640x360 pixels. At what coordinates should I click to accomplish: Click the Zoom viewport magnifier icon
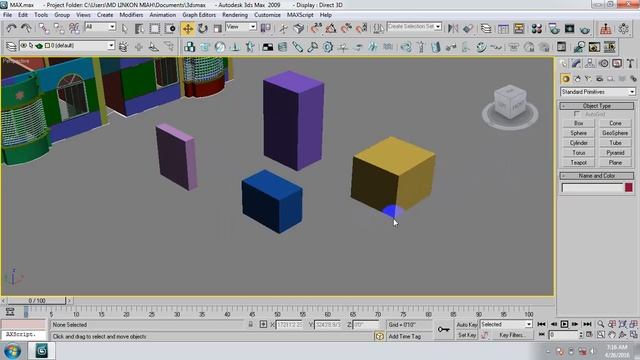click(601, 324)
